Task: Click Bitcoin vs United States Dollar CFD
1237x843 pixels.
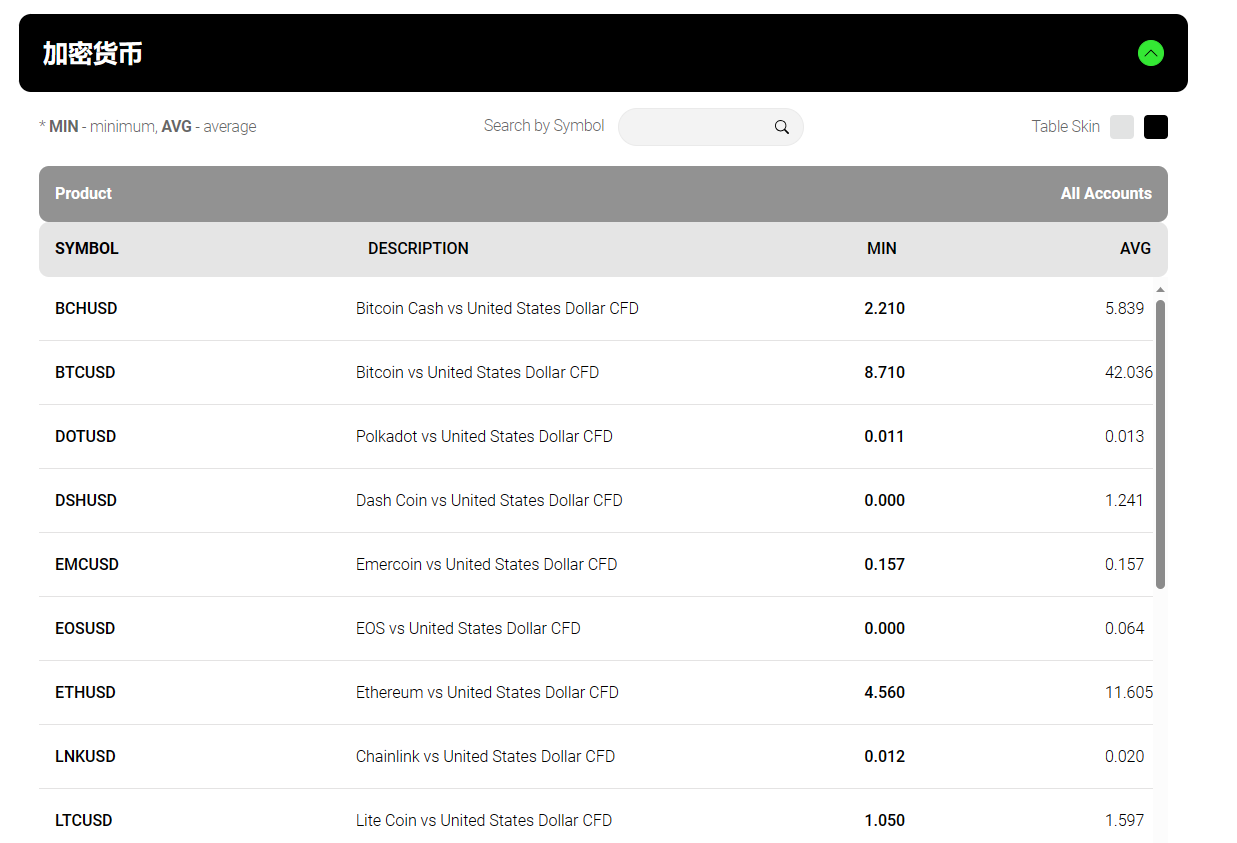Action: pos(478,373)
